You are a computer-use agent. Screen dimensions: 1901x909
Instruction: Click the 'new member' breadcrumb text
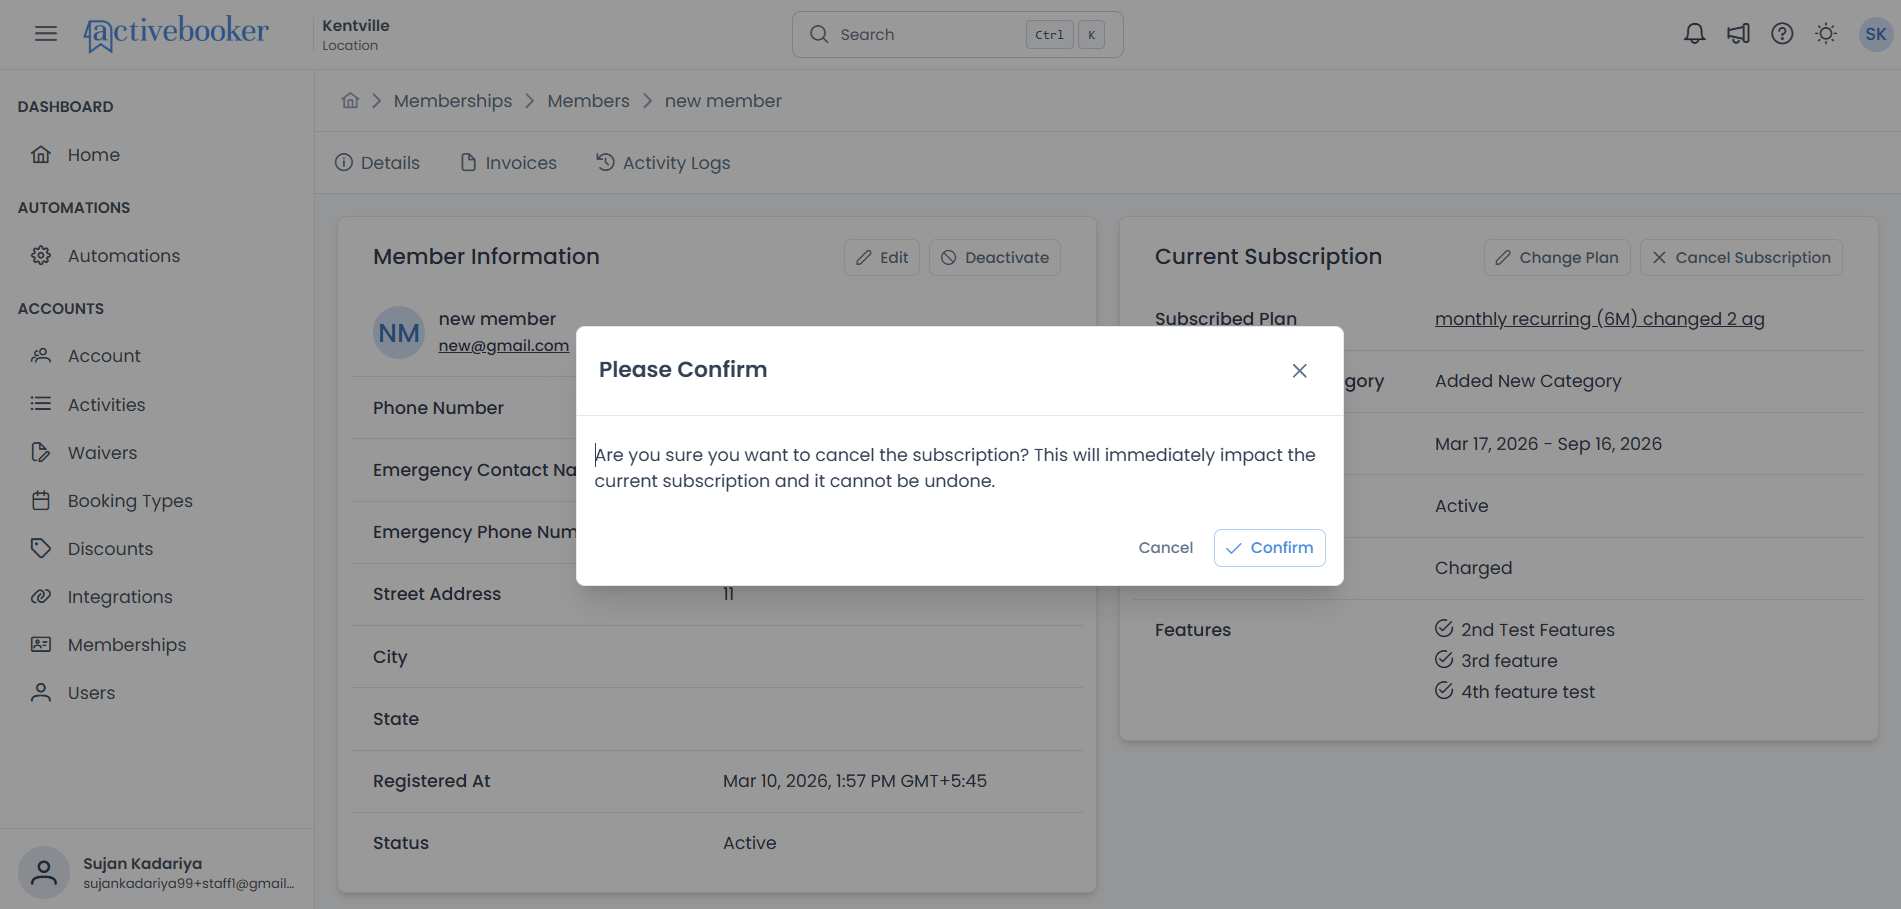tap(723, 101)
